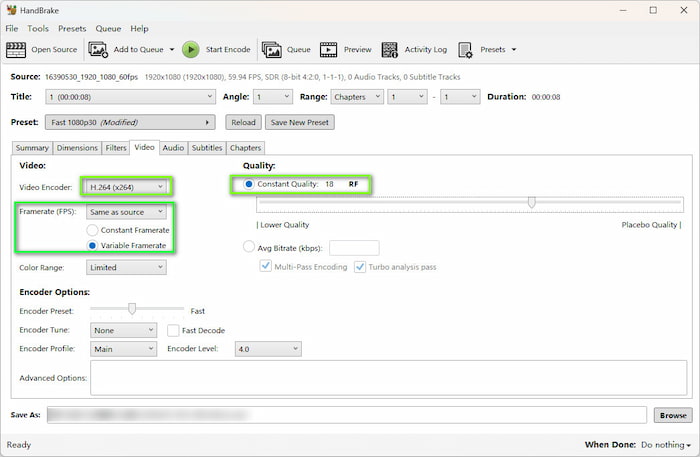Image resolution: width=700 pixels, height=457 pixels.
Task: Open the Encoder Profile Main dropdown
Action: (x=124, y=349)
